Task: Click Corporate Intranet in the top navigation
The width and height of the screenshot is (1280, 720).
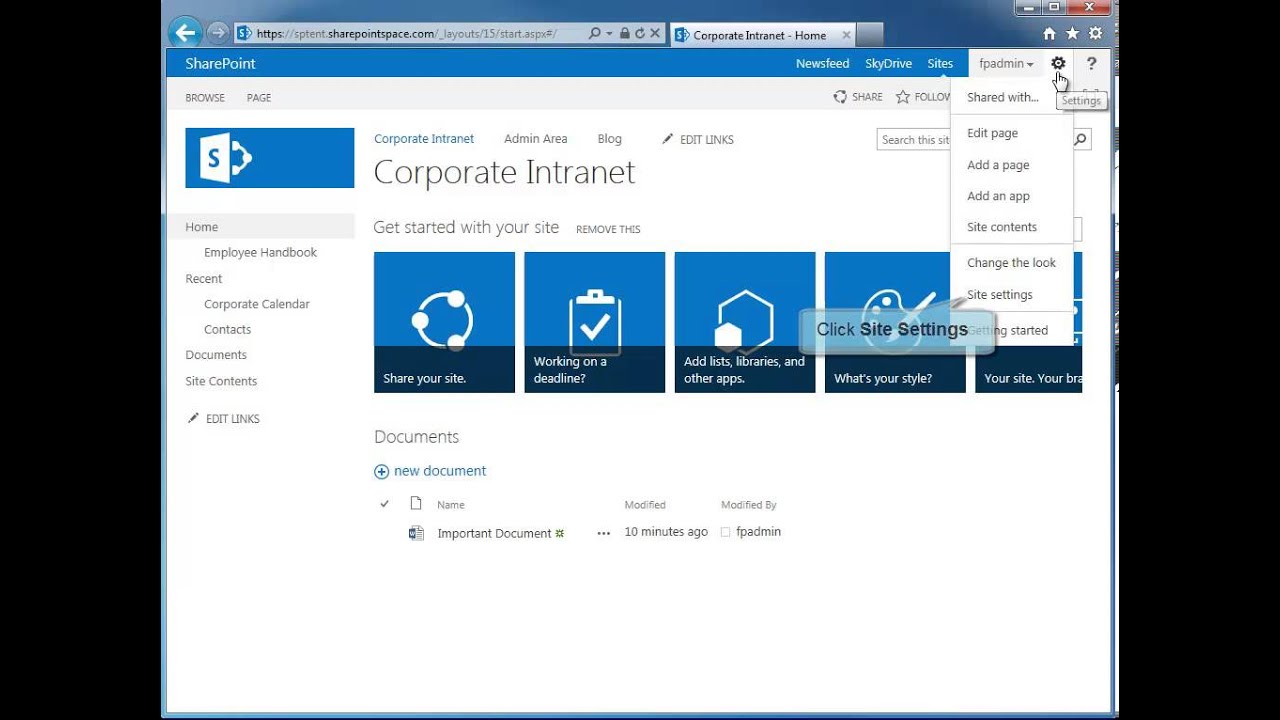Action: (424, 139)
